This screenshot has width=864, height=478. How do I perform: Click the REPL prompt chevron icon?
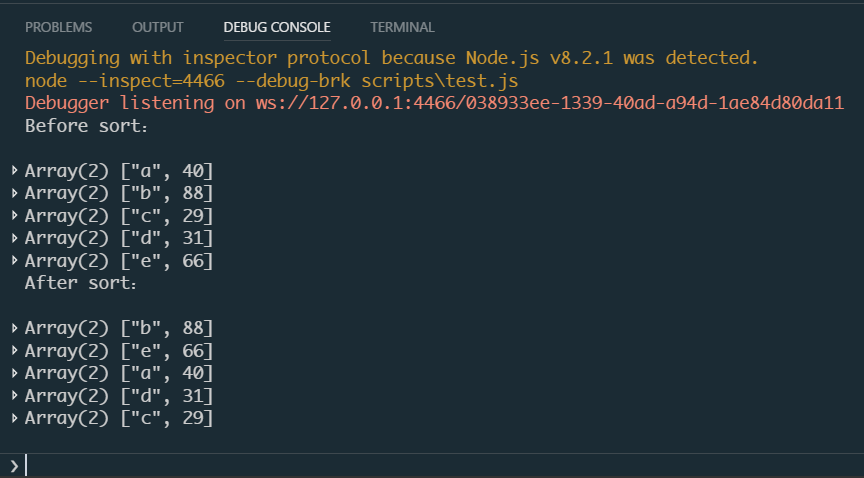pos(14,466)
